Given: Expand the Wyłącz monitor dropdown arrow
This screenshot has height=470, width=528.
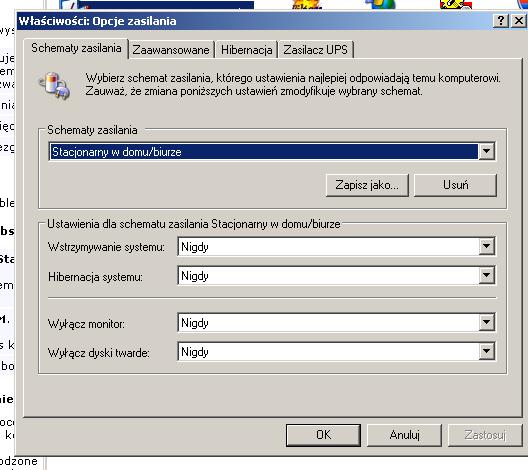Looking at the screenshot, I should pyautogui.click(x=486, y=323).
